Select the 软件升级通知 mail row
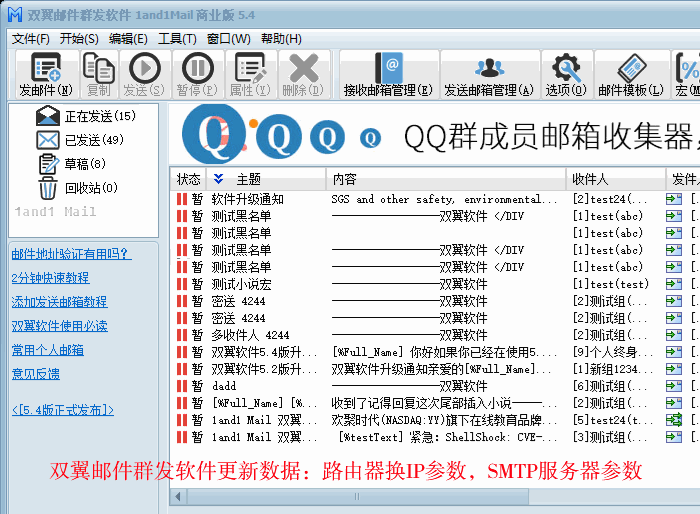Image resolution: width=700 pixels, height=514 pixels. click(x=435, y=199)
